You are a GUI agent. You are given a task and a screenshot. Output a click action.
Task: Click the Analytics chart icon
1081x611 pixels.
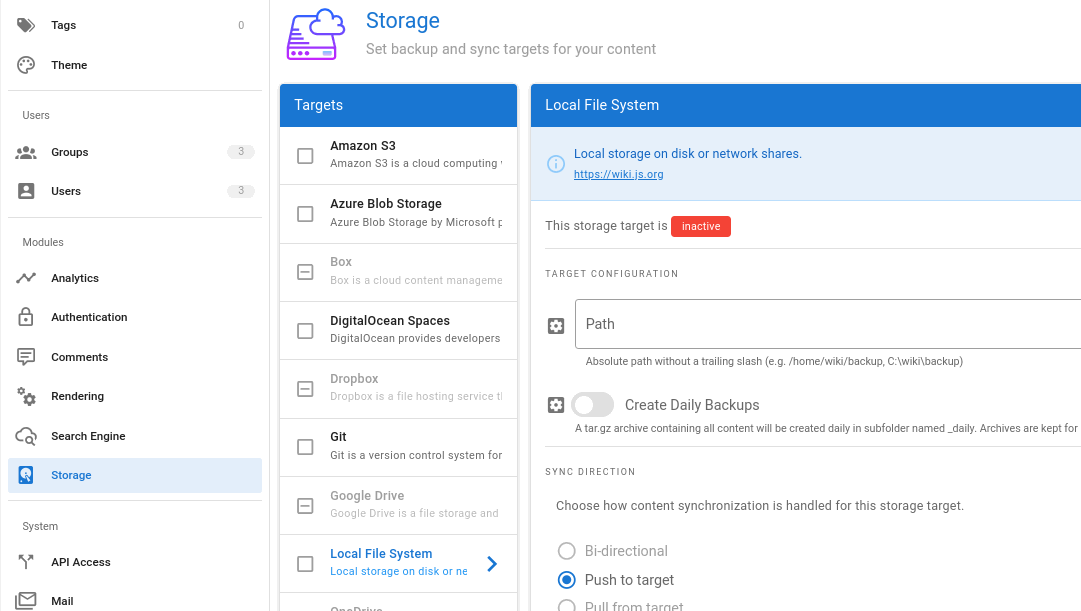pyautogui.click(x=27, y=278)
